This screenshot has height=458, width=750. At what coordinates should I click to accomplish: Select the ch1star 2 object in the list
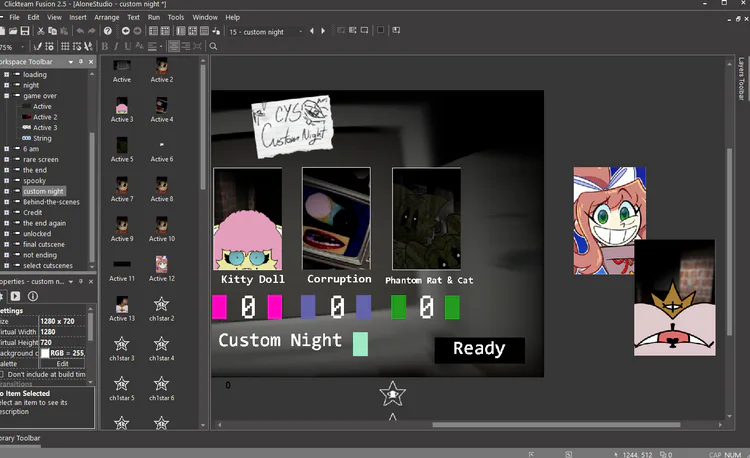(x=161, y=309)
